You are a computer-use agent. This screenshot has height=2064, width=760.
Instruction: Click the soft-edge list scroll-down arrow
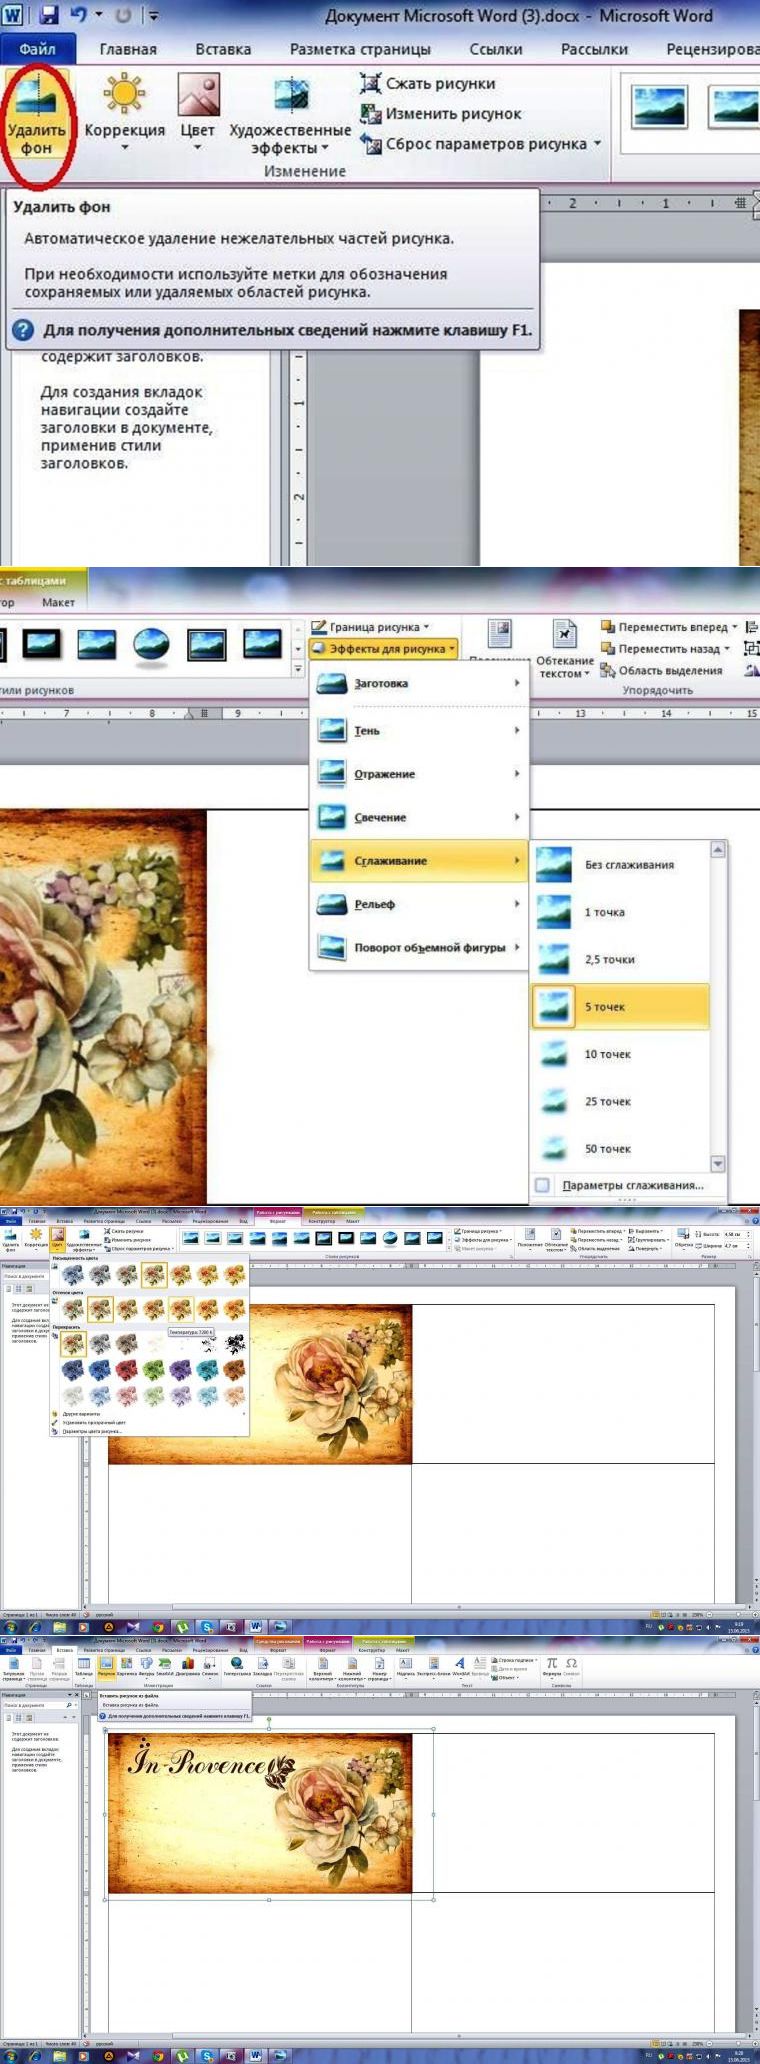tap(717, 1164)
